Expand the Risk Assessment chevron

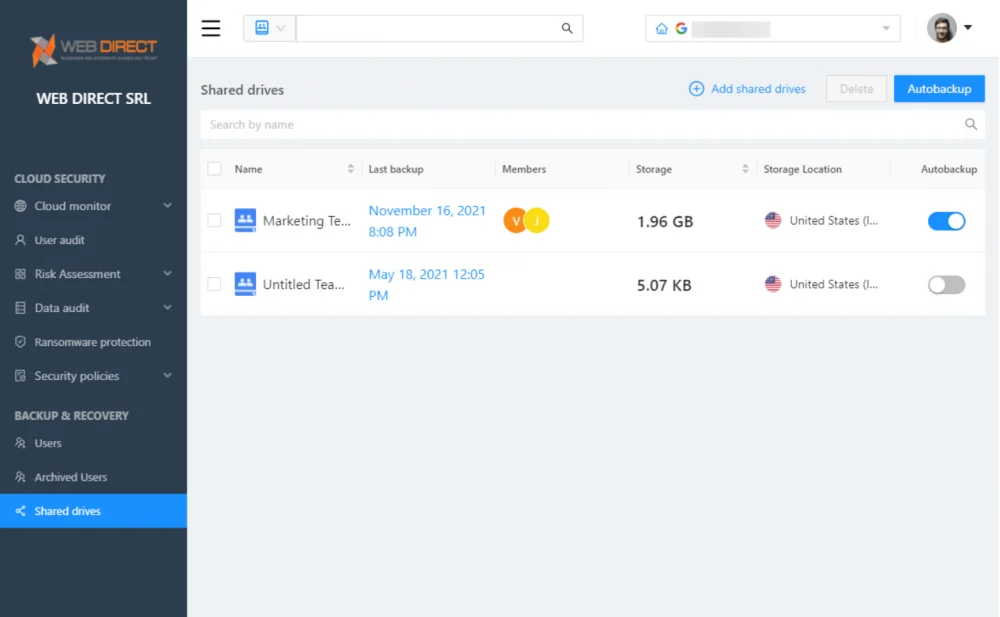pyautogui.click(x=167, y=273)
